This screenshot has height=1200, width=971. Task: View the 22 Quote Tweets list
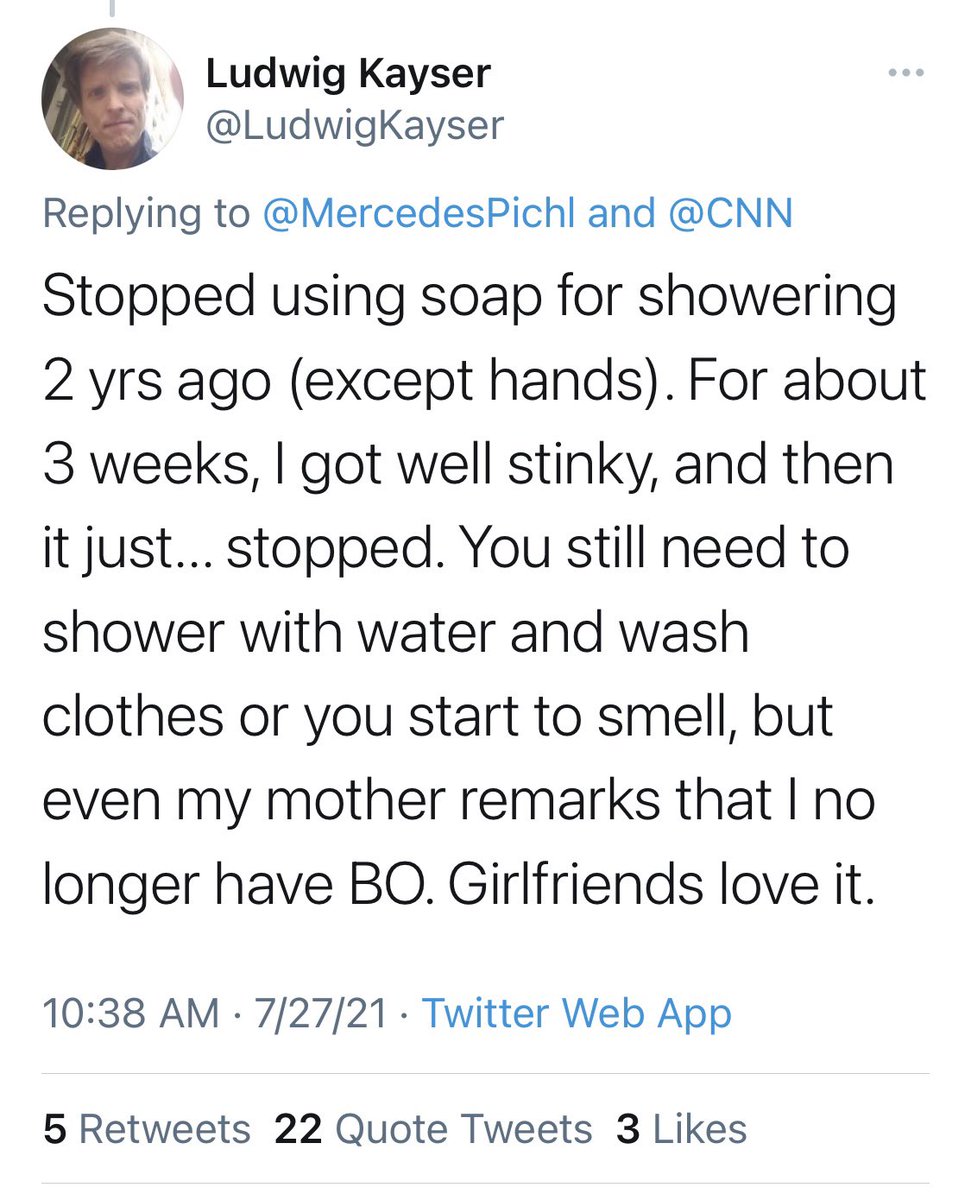(x=433, y=1129)
